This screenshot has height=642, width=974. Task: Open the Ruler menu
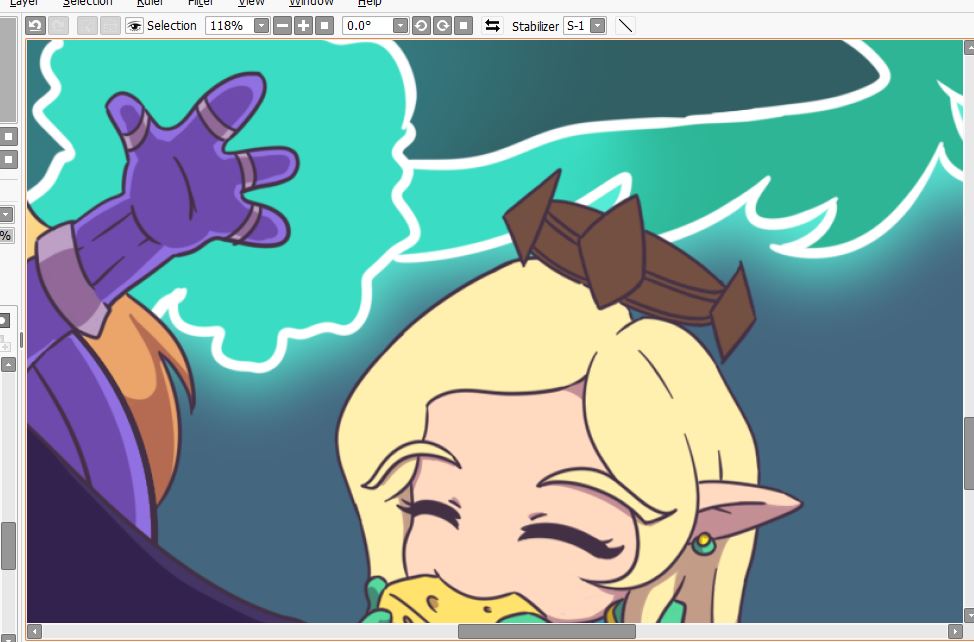(150, 3)
